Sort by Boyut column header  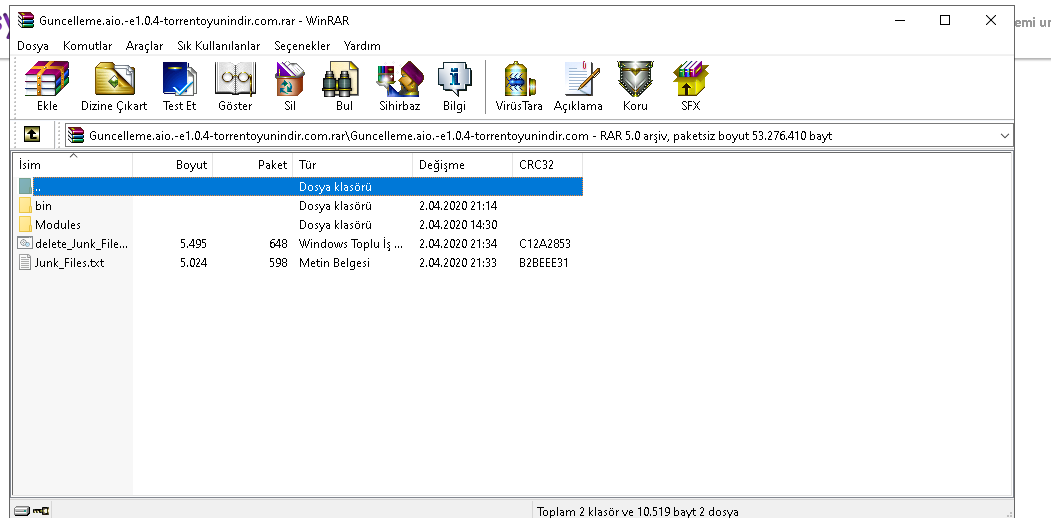[173, 165]
